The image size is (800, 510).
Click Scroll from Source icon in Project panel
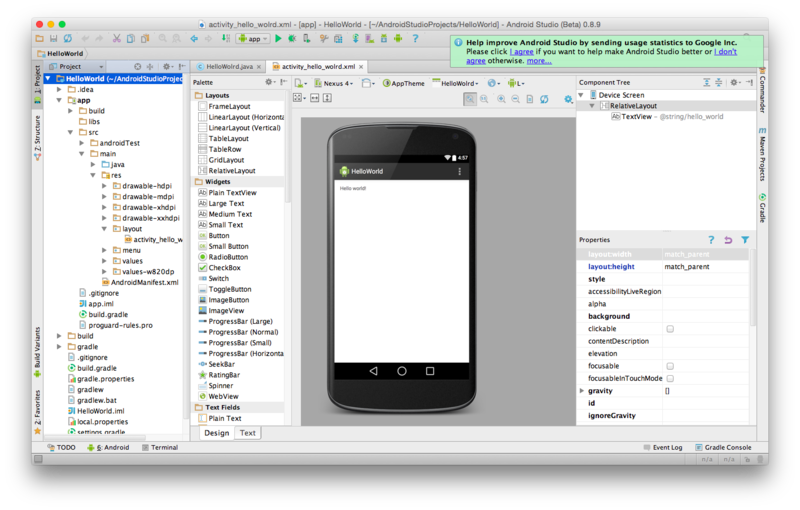coord(137,66)
